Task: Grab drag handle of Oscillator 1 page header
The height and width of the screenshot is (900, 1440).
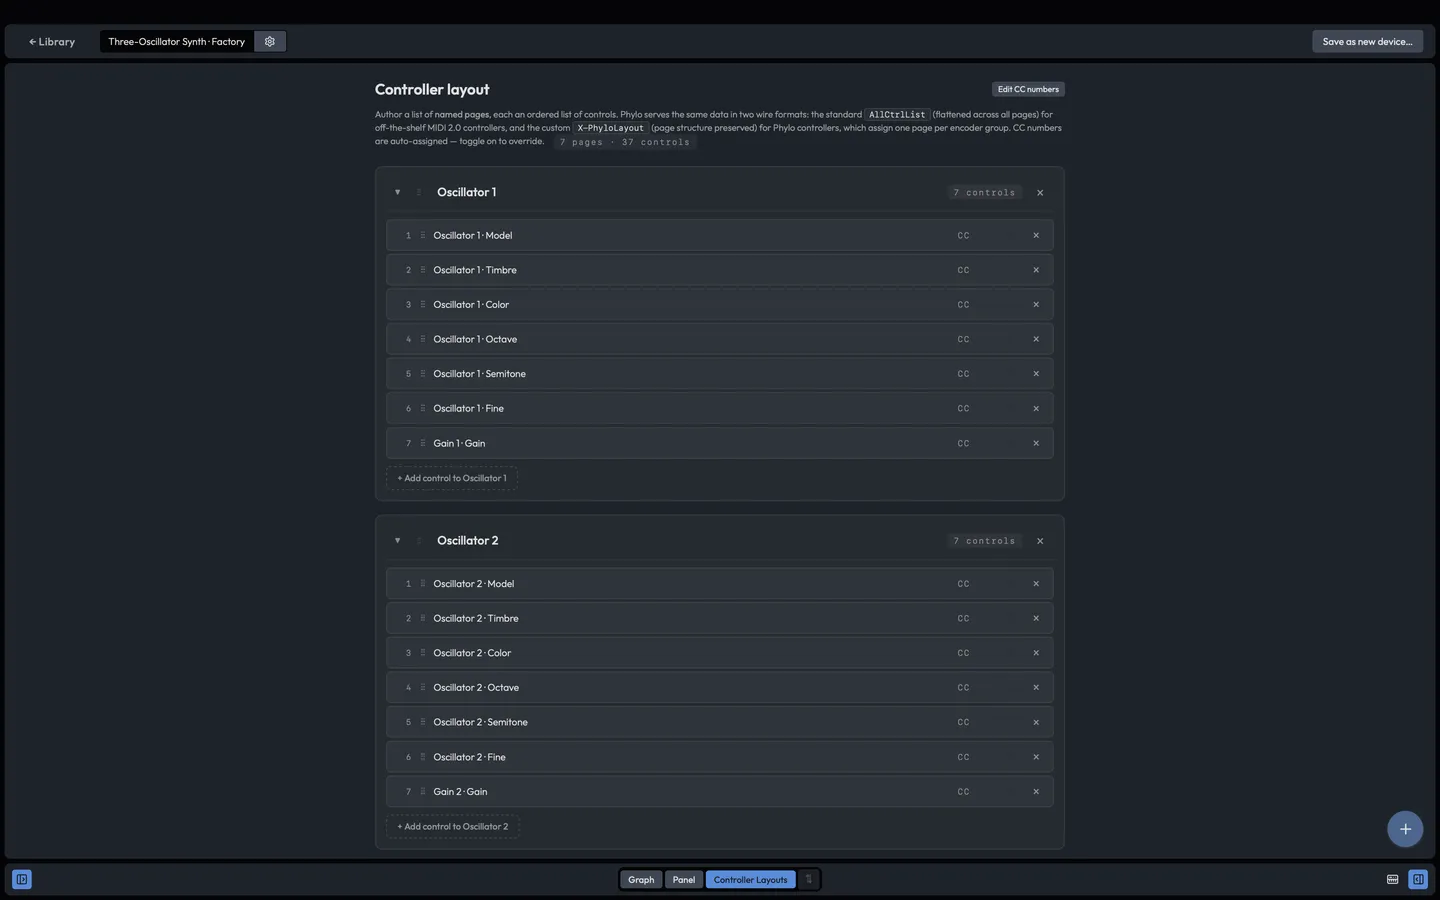Action: pos(419,192)
